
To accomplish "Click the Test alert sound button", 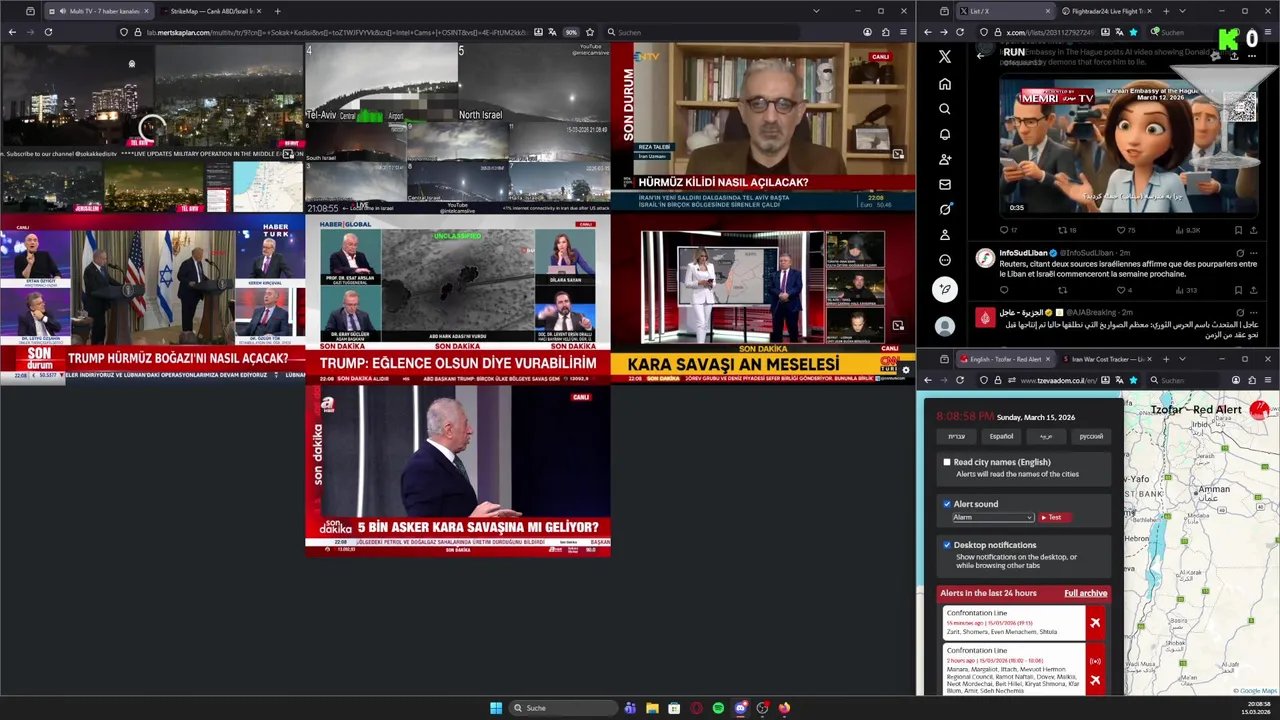I will 1054,517.
